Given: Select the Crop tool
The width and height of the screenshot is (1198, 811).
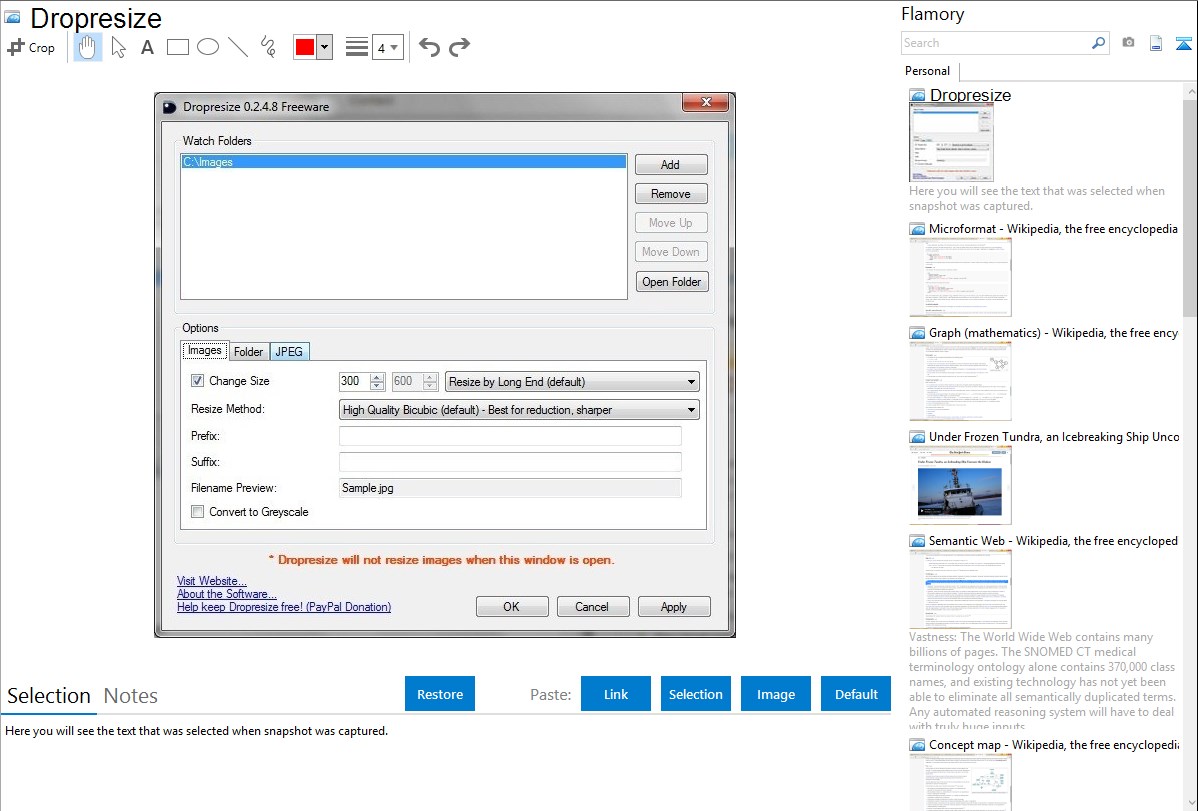Looking at the screenshot, I should coord(31,47).
